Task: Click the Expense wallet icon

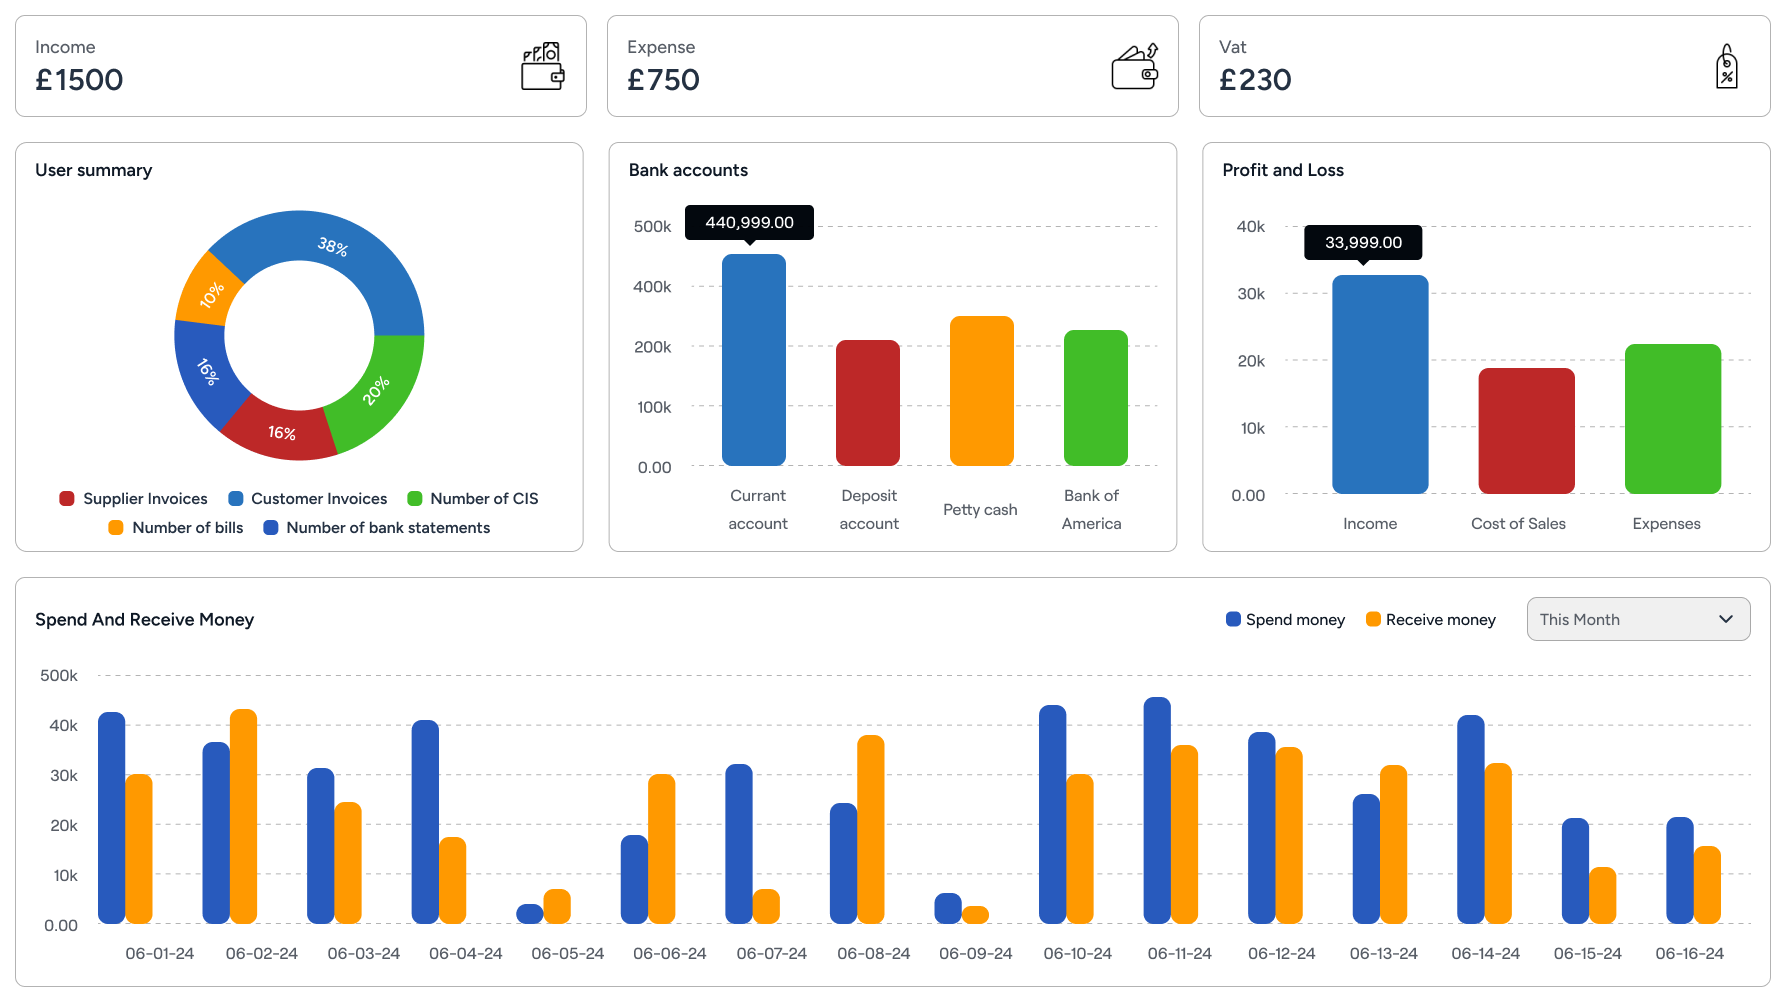Action: coord(1135,66)
